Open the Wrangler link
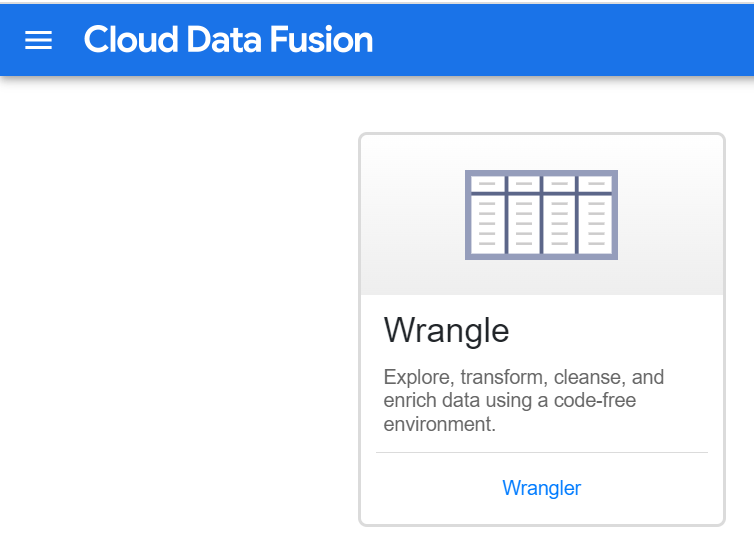 541,488
